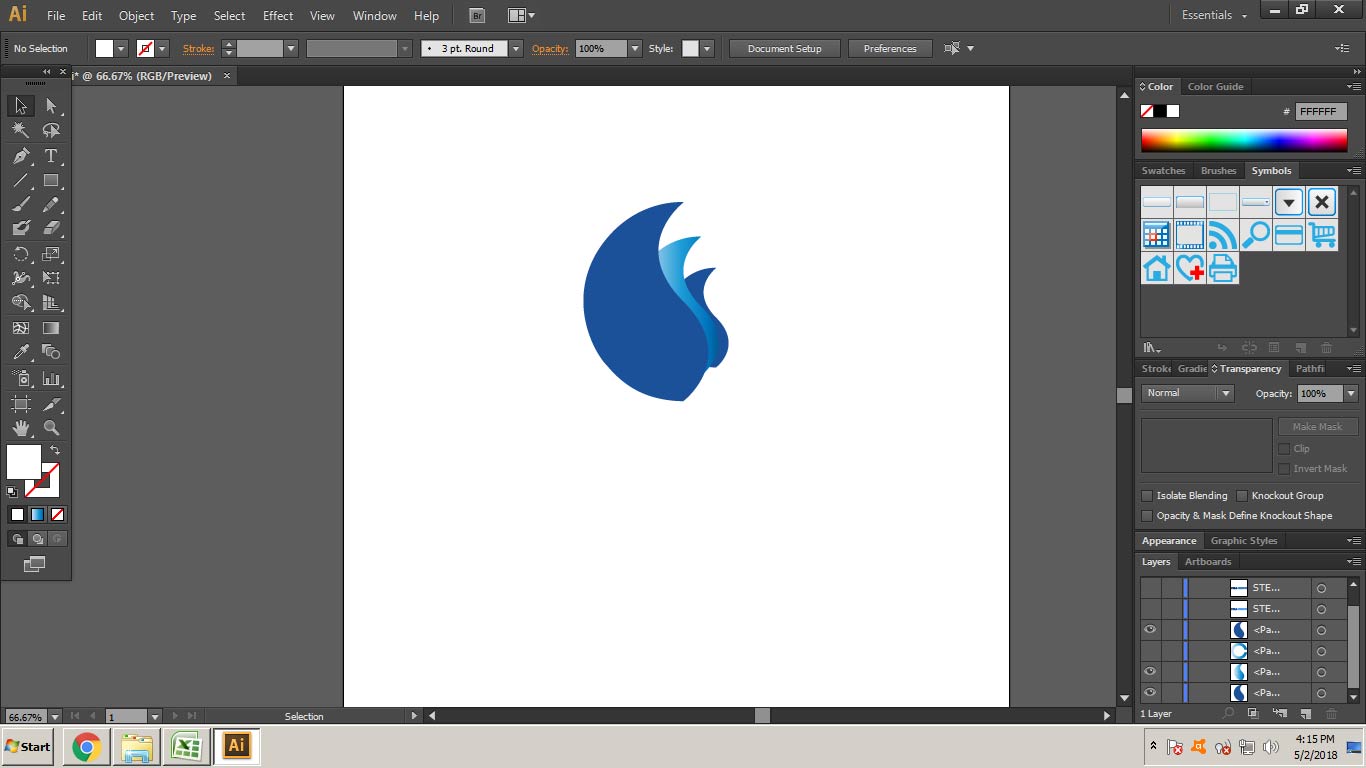Open the Transparency panel opacity dropdown
Image resolution: width=1366 pixels, height=768 pixels.
point(1351,394)
